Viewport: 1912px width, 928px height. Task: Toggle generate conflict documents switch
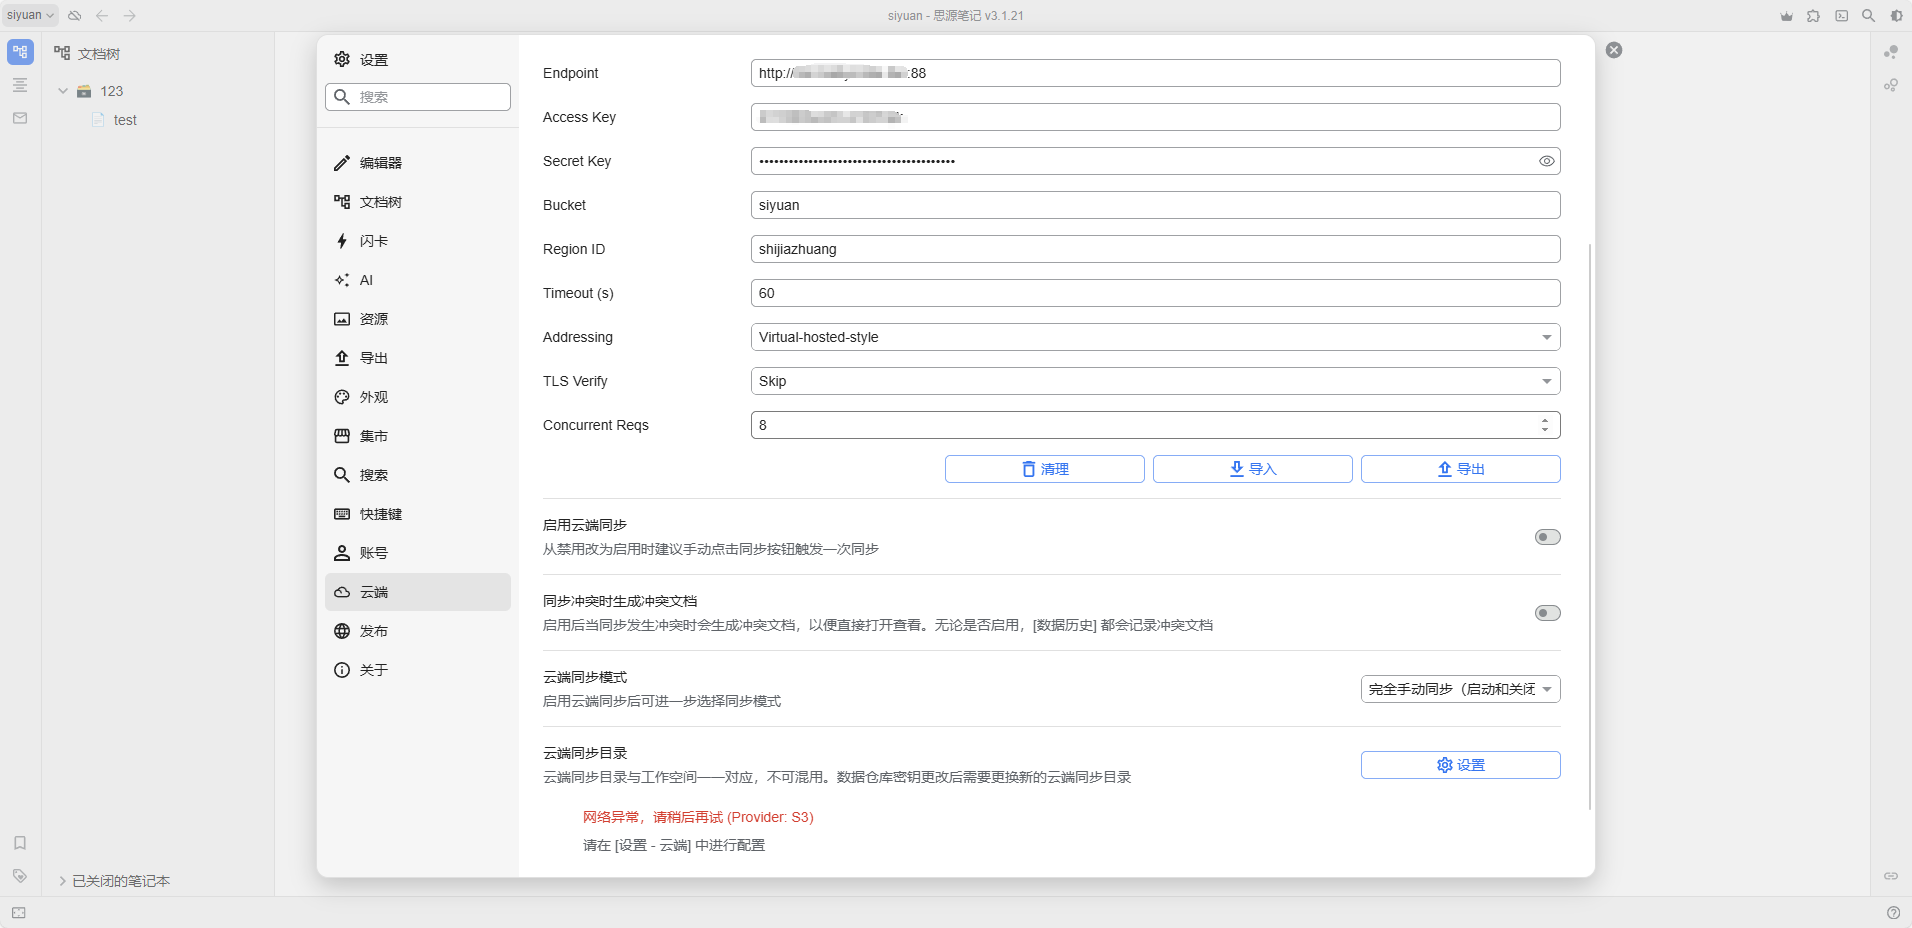coord(1547,613)
